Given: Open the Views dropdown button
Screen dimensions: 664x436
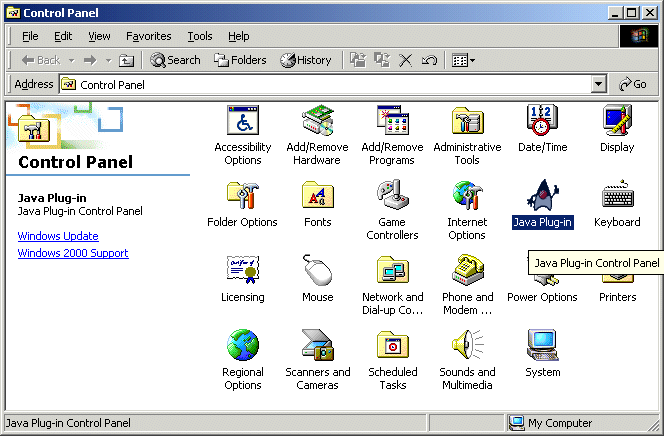Looking at the screenshot, I should [x=463, y=61].
